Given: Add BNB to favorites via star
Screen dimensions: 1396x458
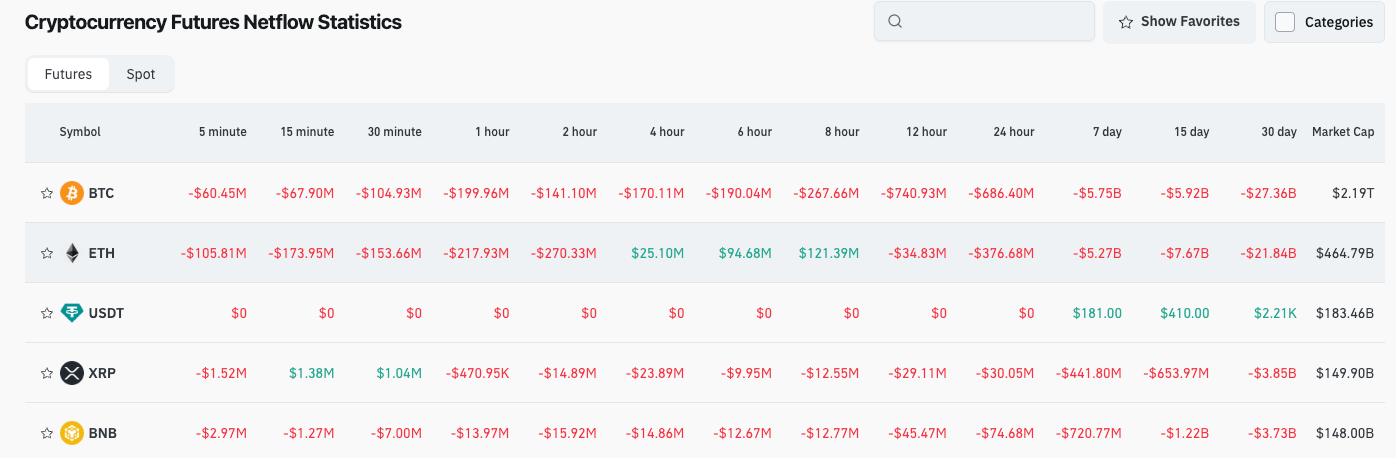Looking at the screenshot, I should [x=46, y=433].
